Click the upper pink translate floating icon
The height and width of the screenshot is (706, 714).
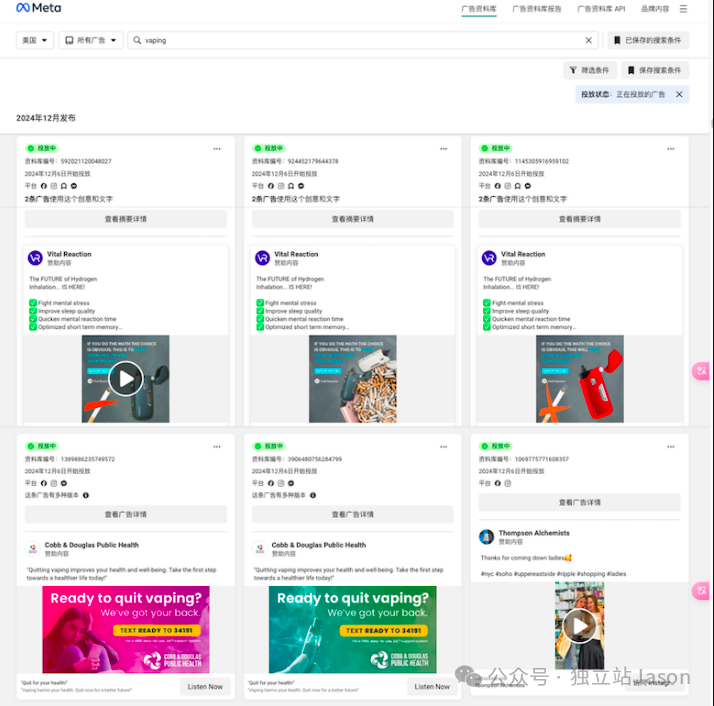point(702,371)
